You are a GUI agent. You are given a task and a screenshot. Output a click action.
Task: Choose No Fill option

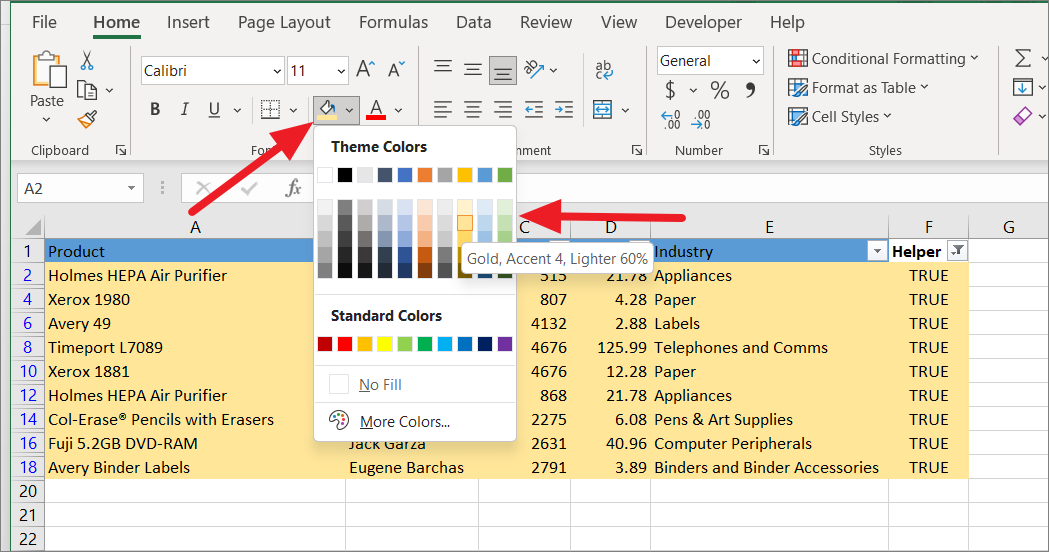pyautogui.click(x=415, y=385)
